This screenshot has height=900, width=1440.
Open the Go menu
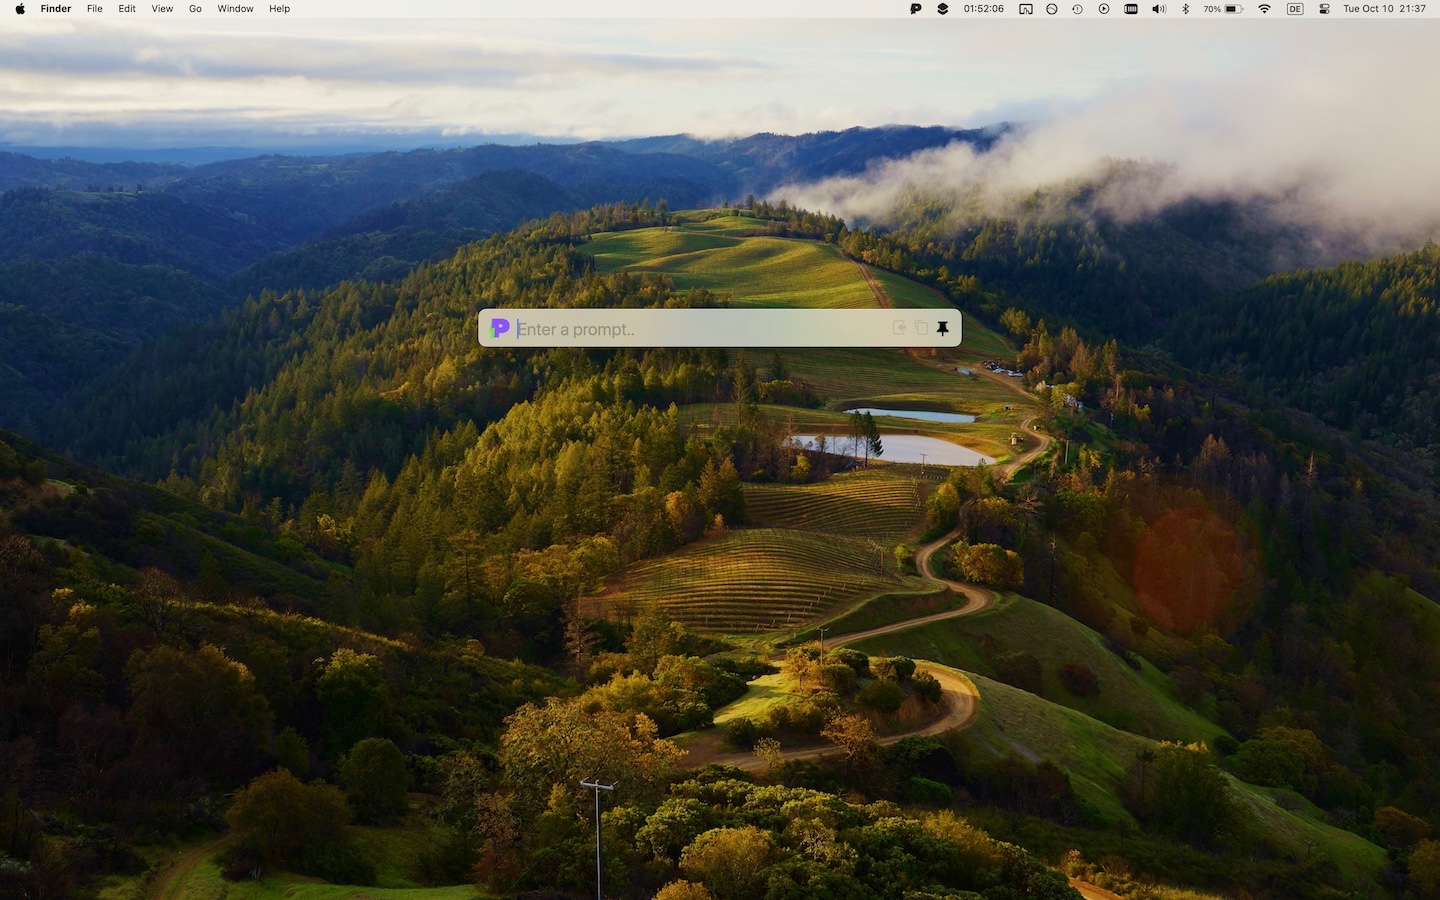tap(195, 9)
